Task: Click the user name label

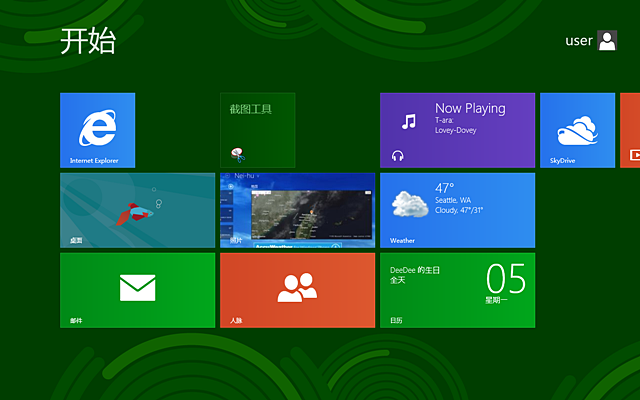Action: click(x=579, y=41)
